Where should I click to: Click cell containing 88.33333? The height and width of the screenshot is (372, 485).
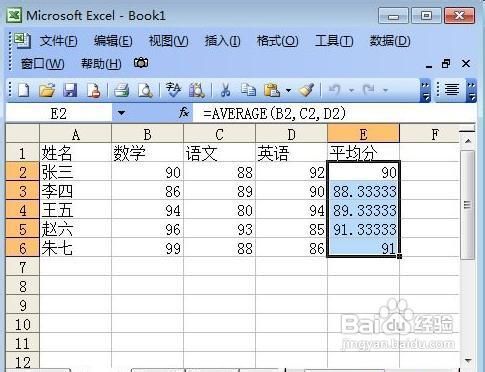coord(364,191)
